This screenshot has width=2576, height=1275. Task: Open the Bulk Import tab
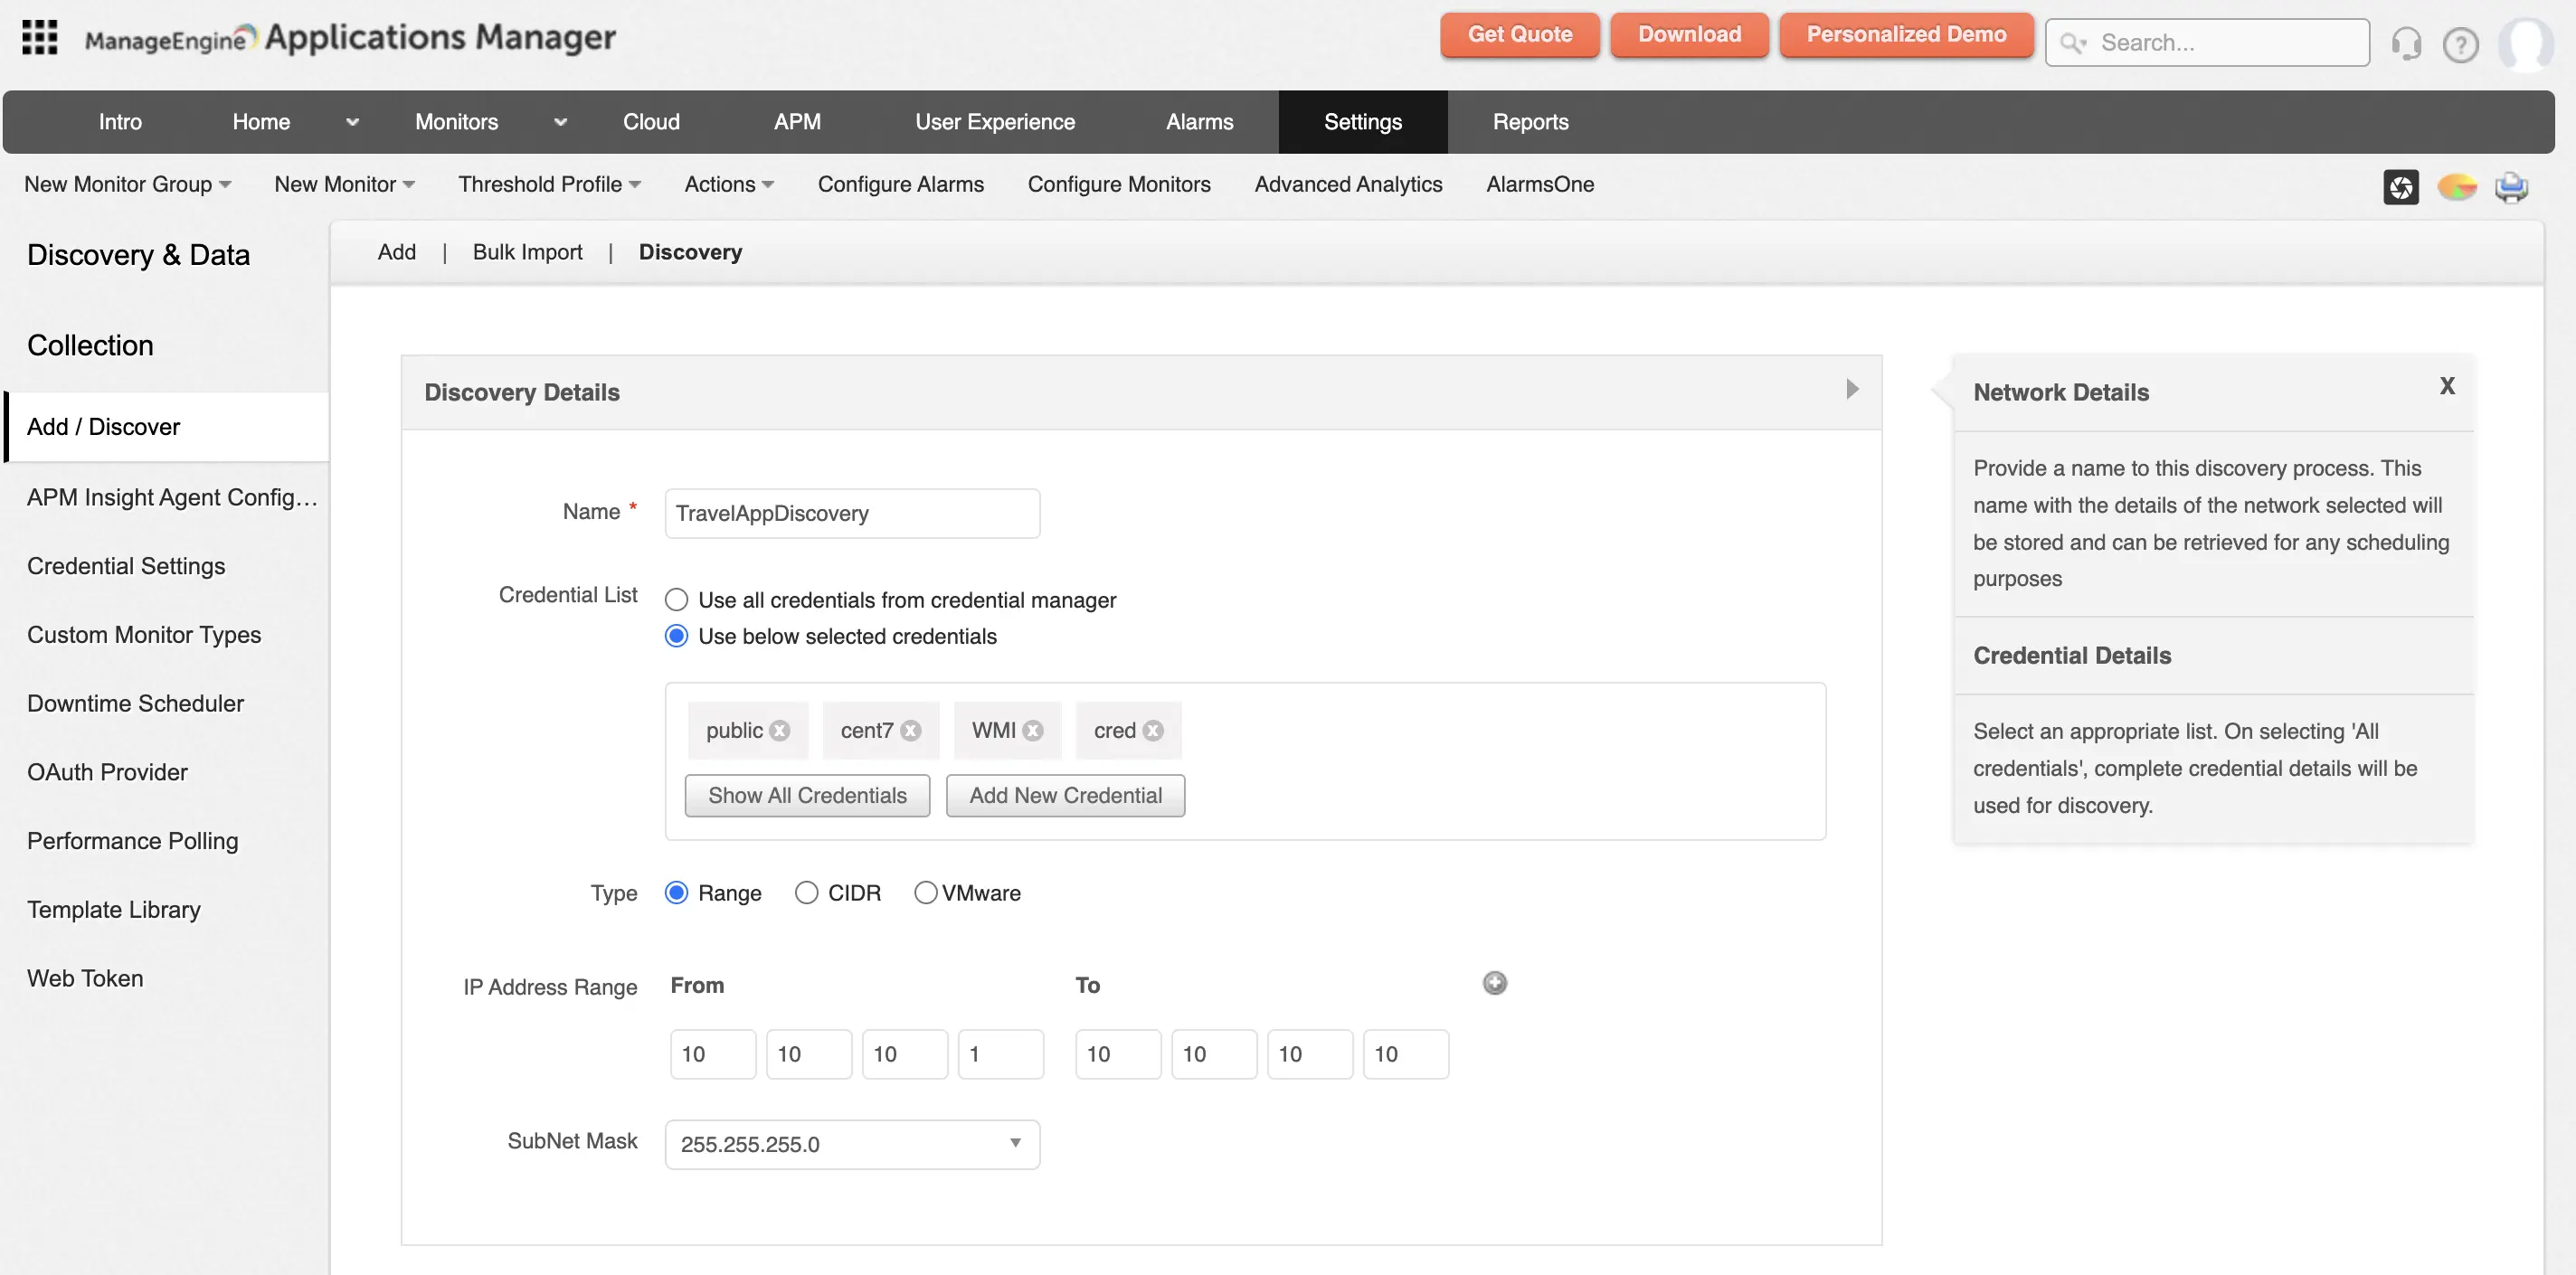point(527,252)
